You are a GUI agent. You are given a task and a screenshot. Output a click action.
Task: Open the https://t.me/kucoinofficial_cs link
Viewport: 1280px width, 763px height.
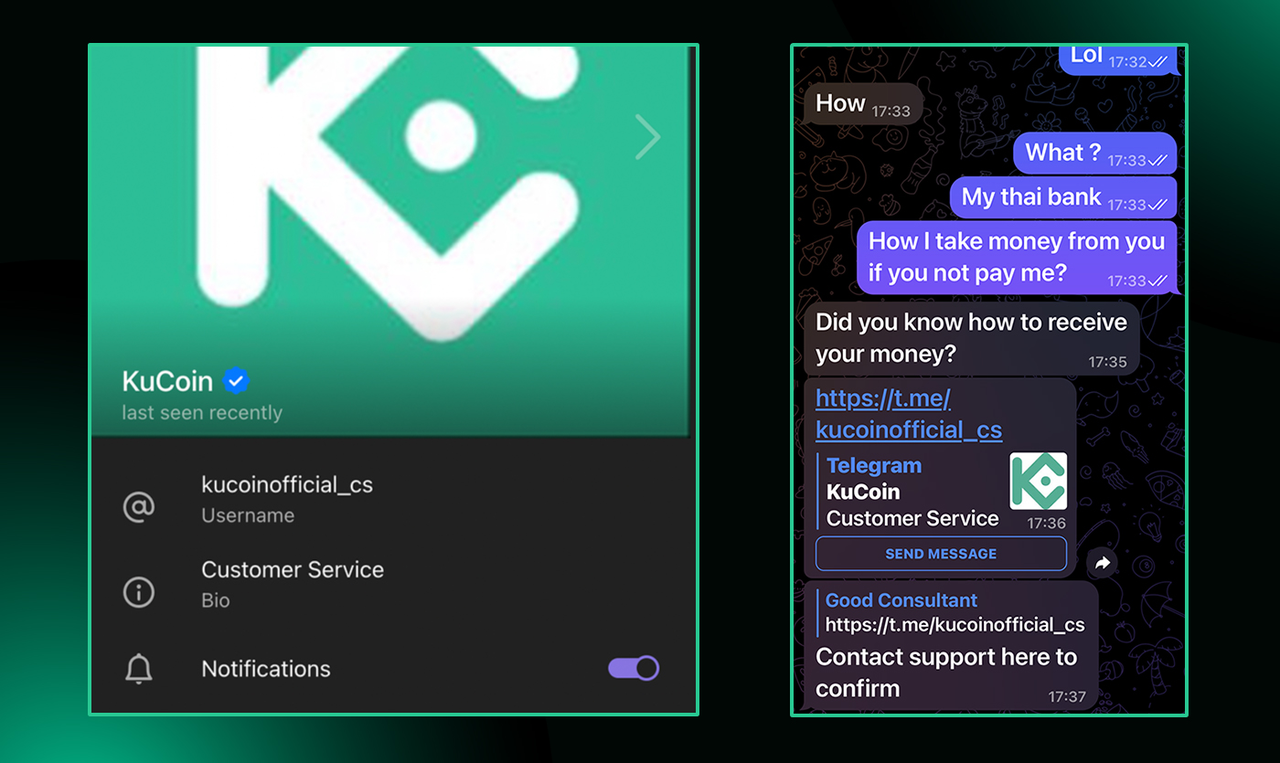pos(908,414)
